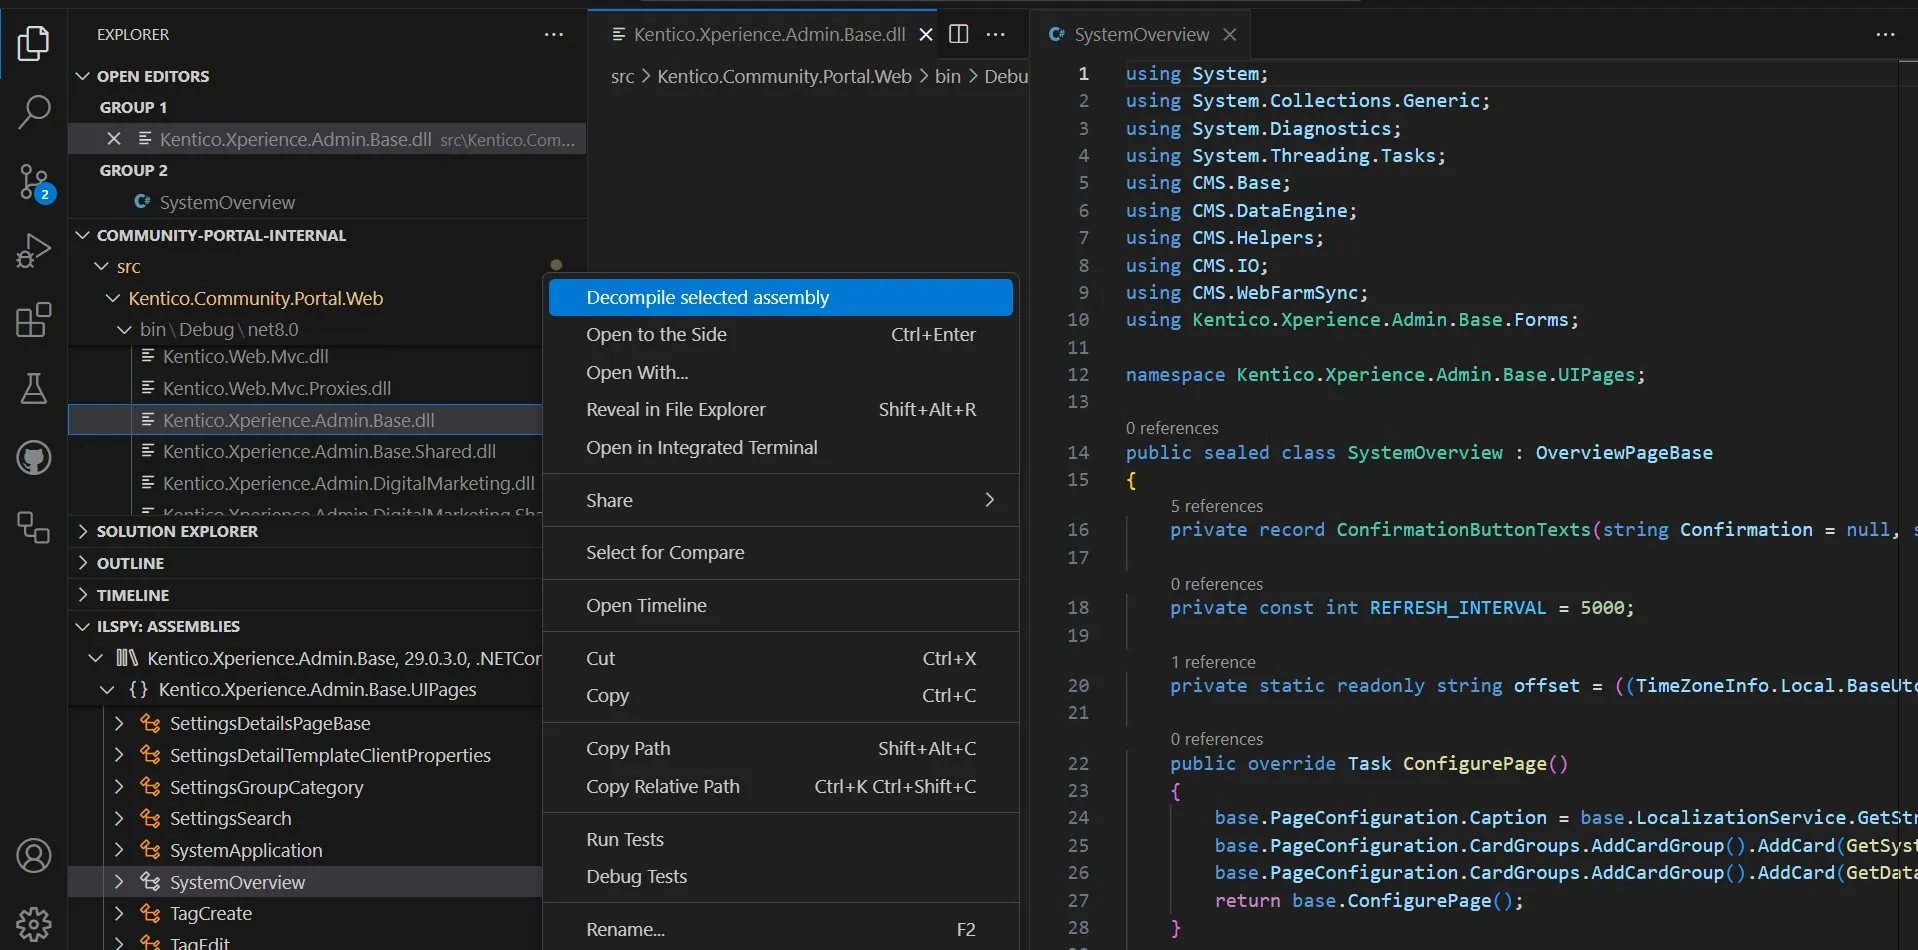The image size is (1918, 950).
Task: Open the Share submenu
Action: click(781, 500)
